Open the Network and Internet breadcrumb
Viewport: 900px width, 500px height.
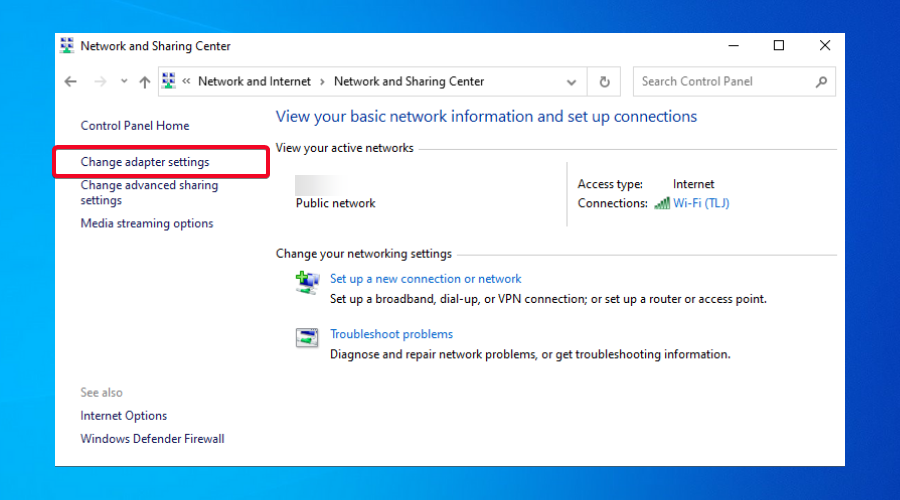tap(254, 82)
